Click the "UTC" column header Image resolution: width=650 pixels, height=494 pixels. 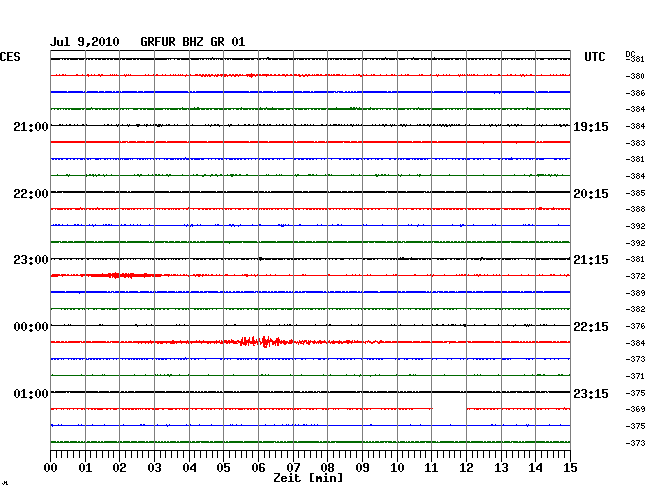pos(594,57)
